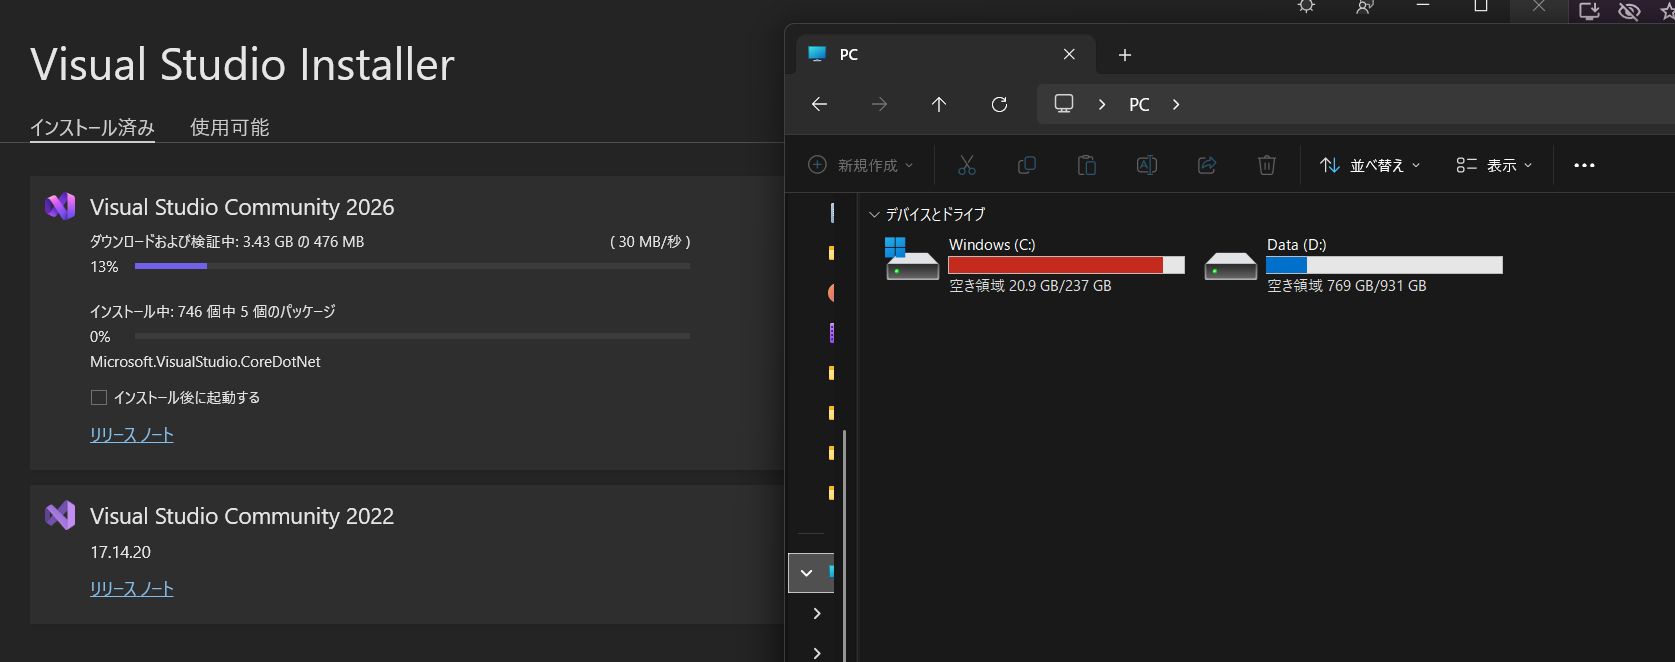
Task: Switch to the インストール済み tab
Action: point(92,127)
